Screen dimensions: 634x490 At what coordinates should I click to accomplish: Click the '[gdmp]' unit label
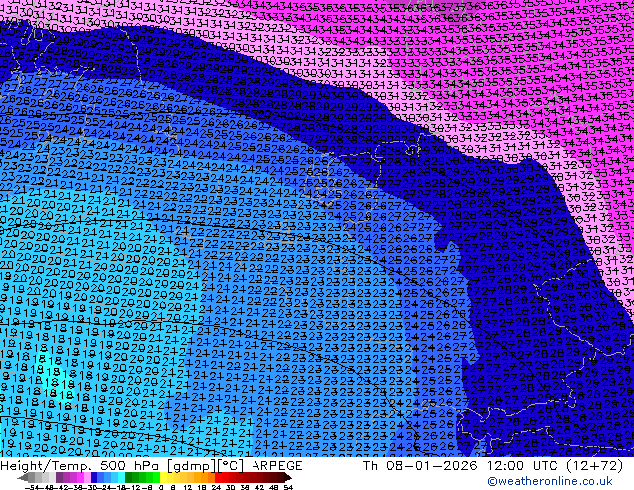(x=191, y=466)
